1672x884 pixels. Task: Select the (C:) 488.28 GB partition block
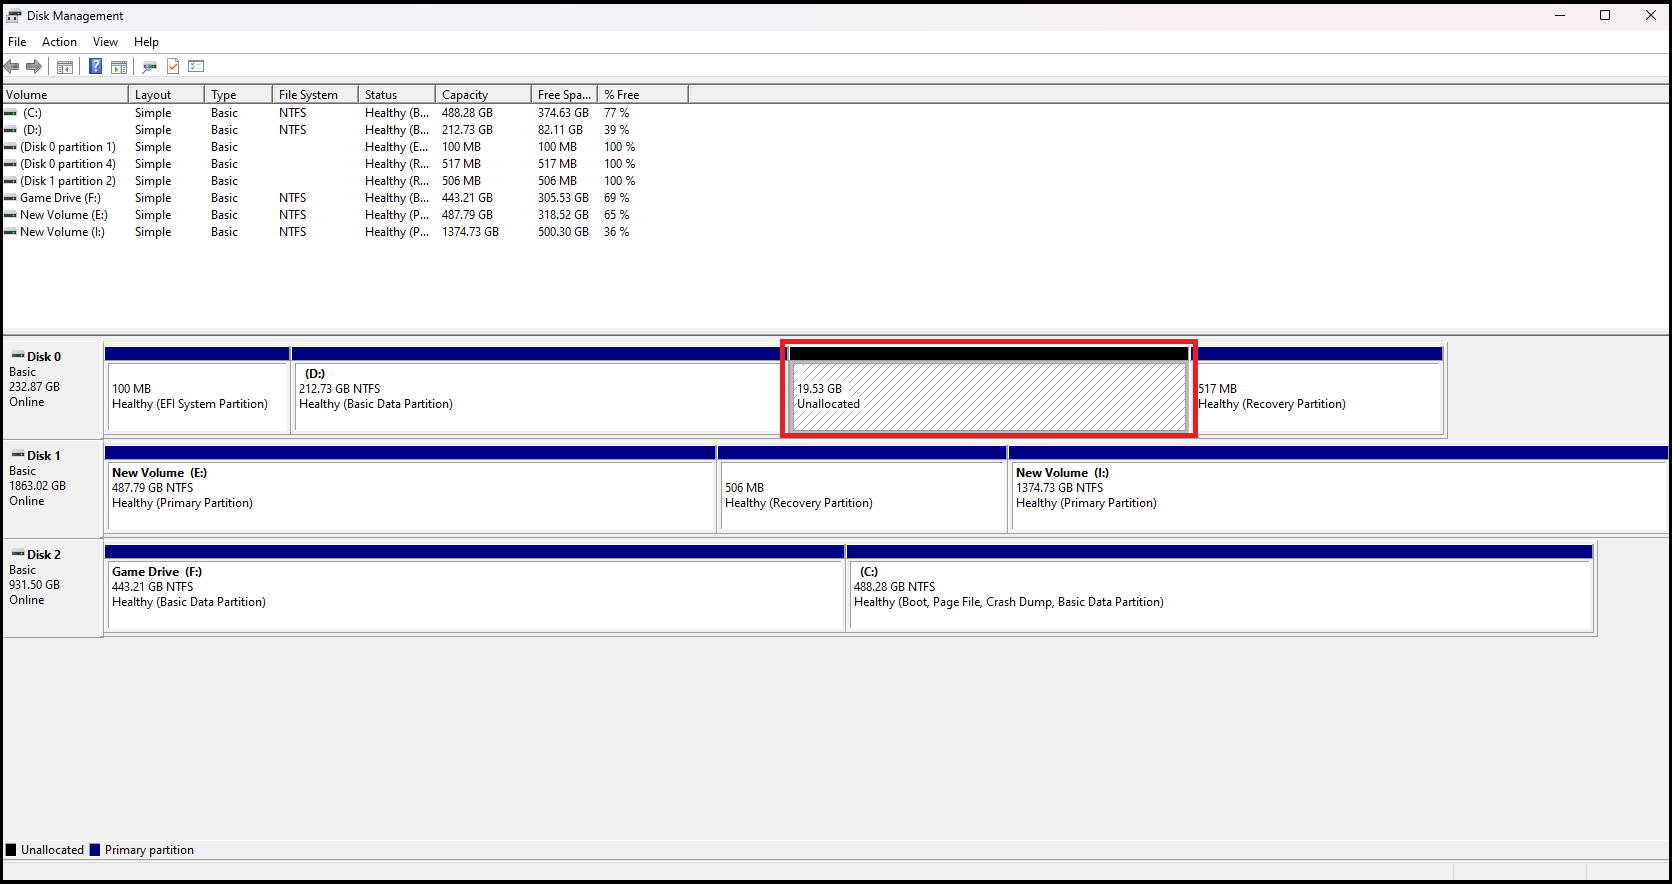pos(1219,595)
